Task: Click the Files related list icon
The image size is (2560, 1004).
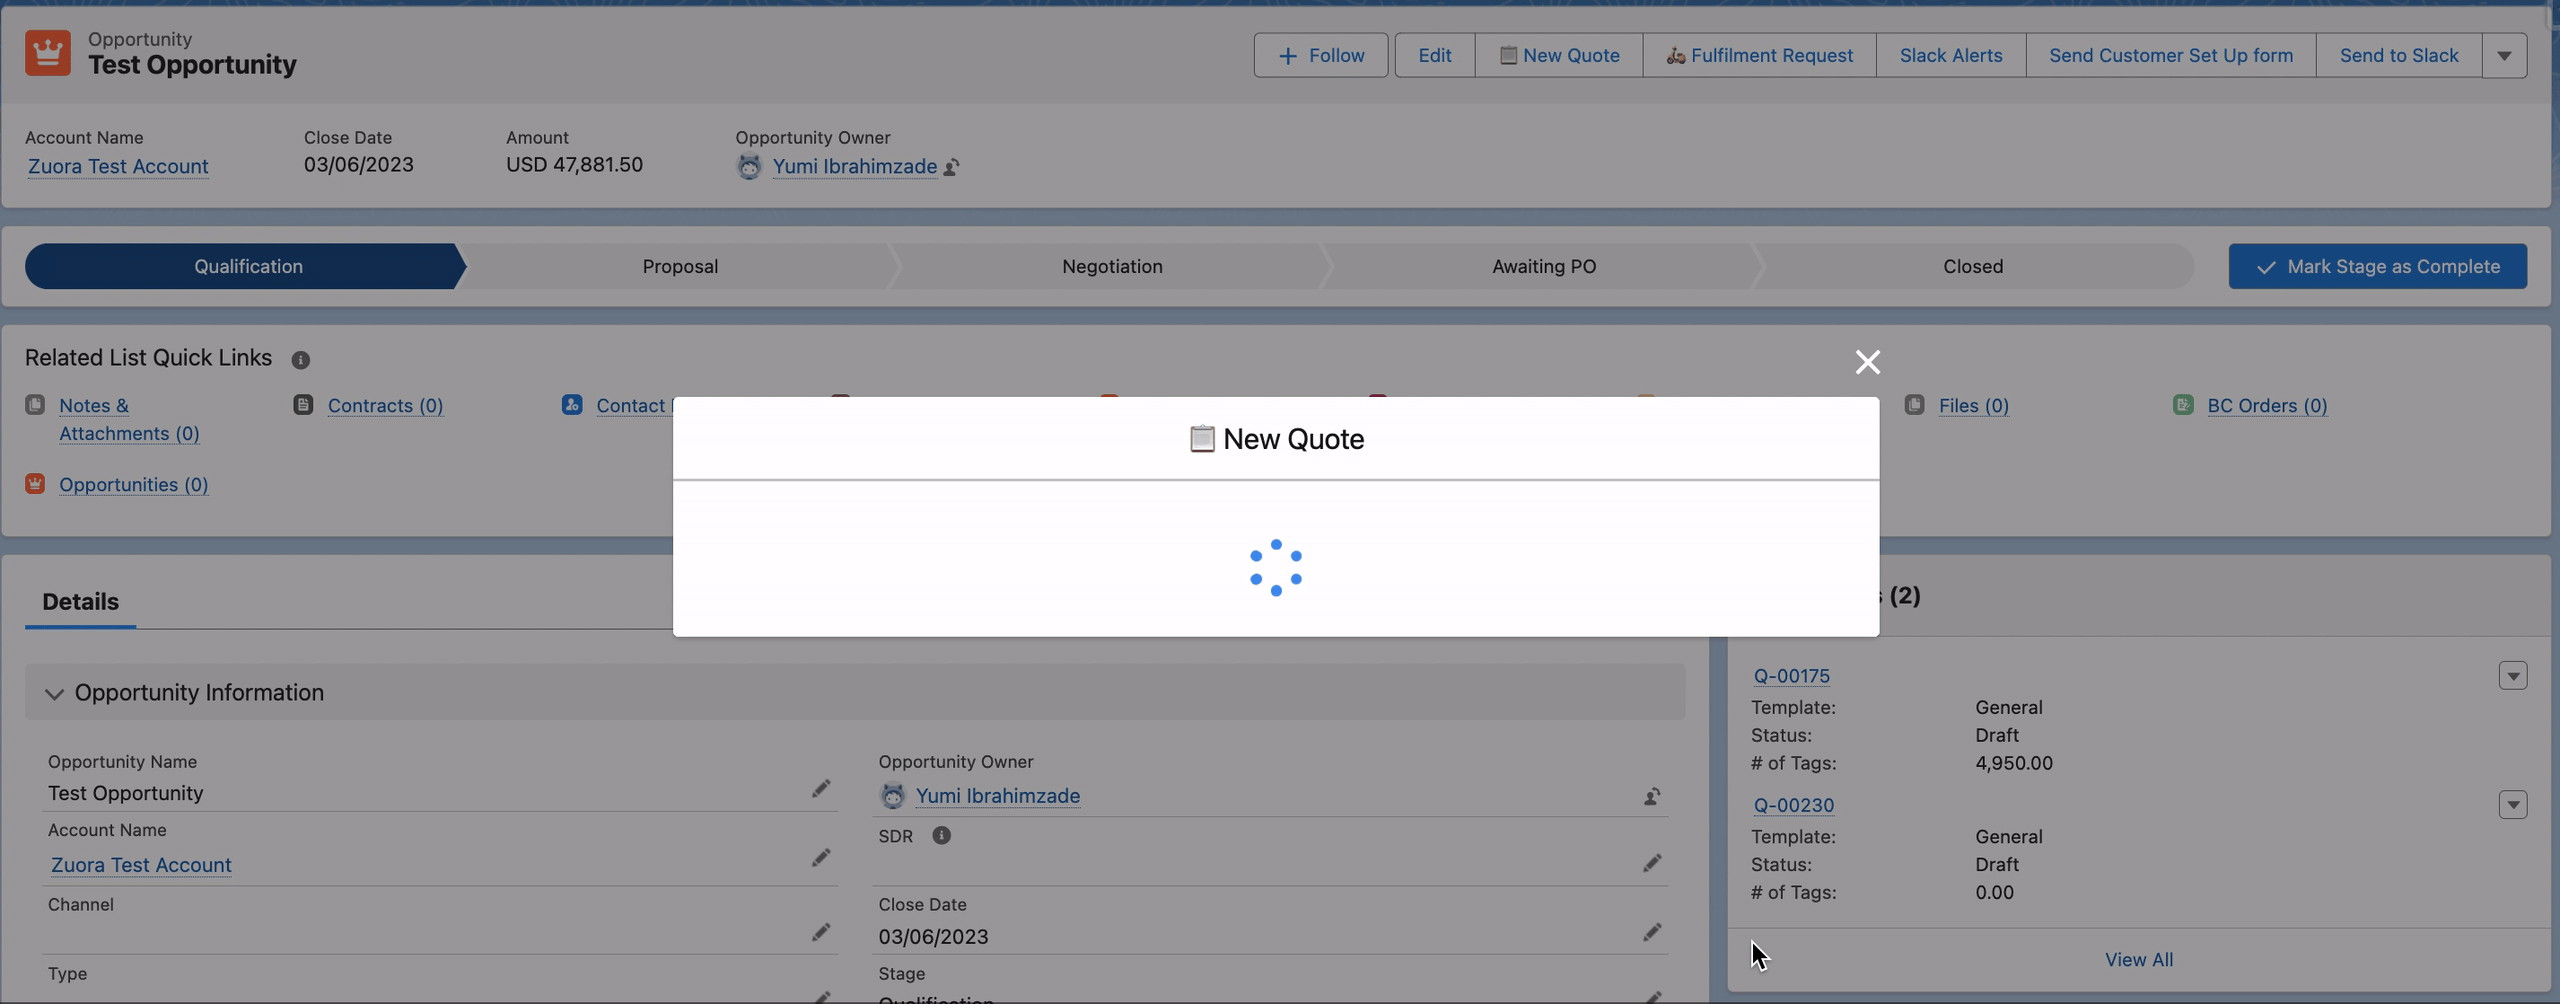Action: click(1916, 405)
